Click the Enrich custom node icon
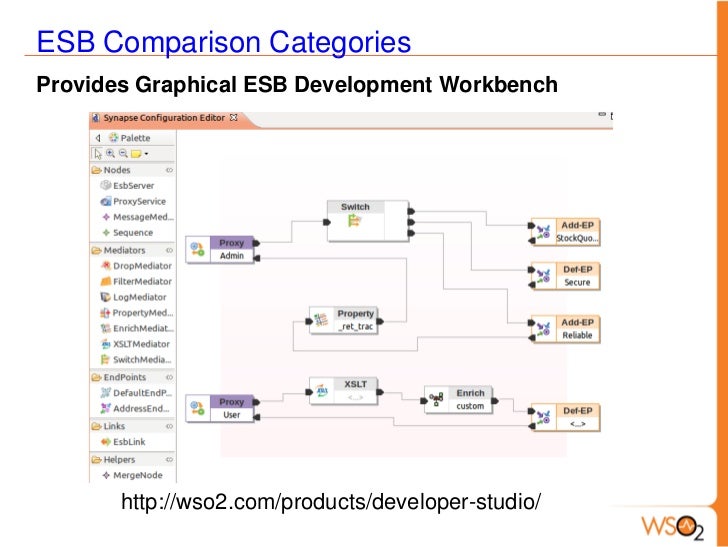728x547 pixels. (436, 399)
